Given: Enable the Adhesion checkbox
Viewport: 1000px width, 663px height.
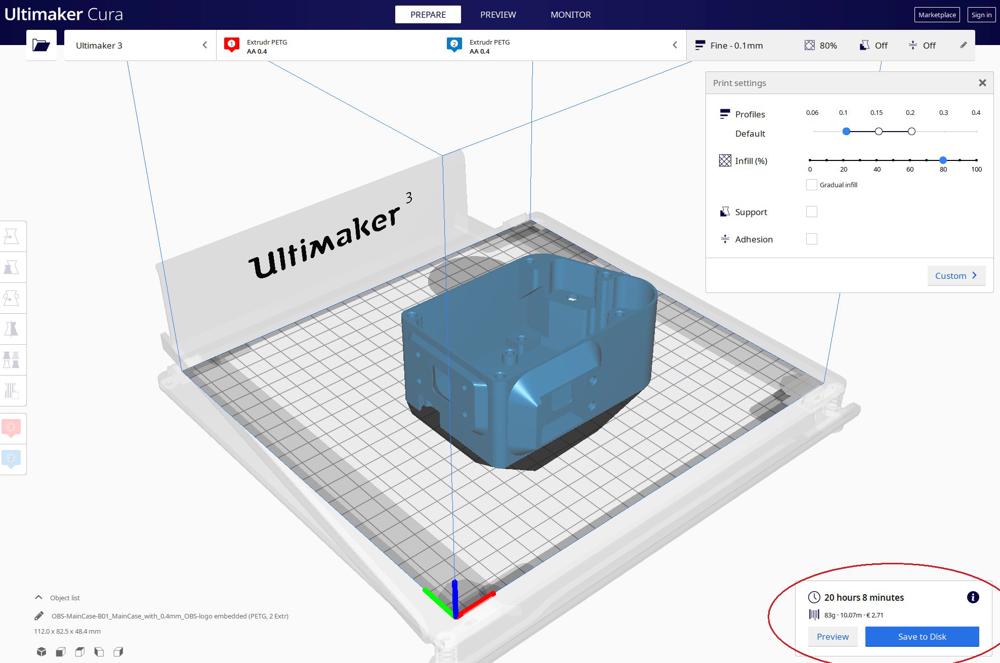Looking at the screenshot, I should point(811,239).
